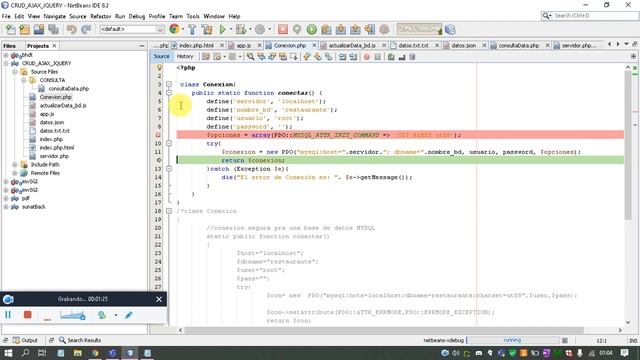Screen dimensions: 640x360
Task: Collapse the Source Files folder node
Action: point(15,72)
